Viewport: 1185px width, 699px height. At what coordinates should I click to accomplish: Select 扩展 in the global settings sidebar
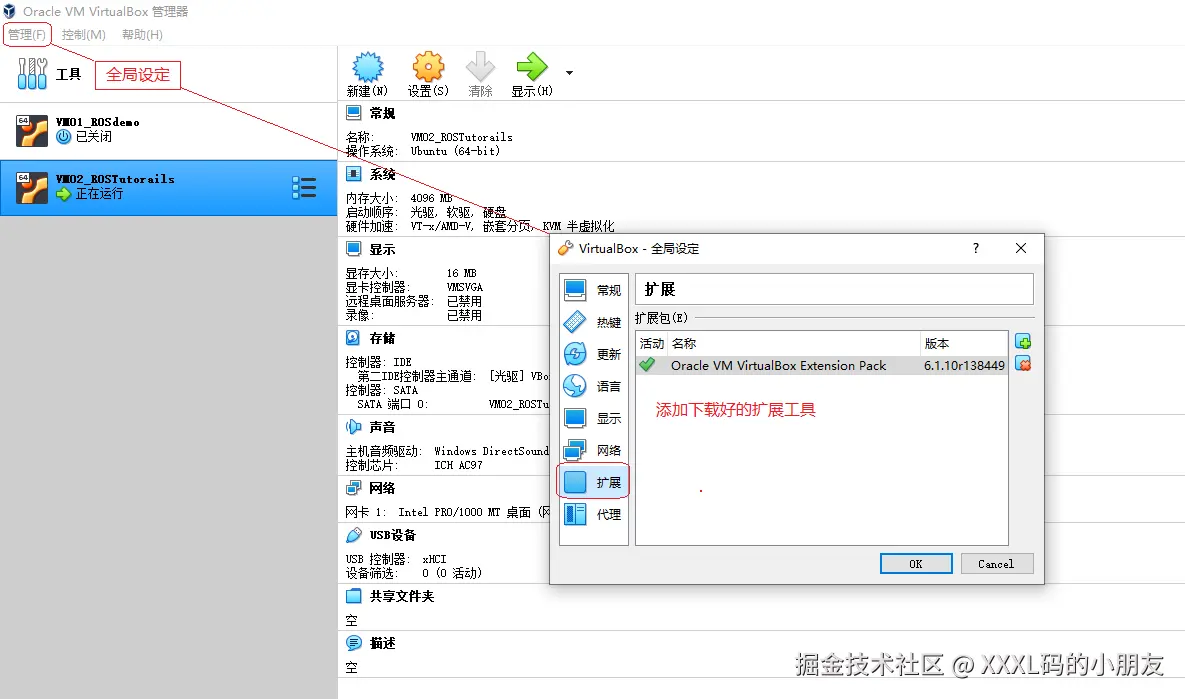(594, 482)
